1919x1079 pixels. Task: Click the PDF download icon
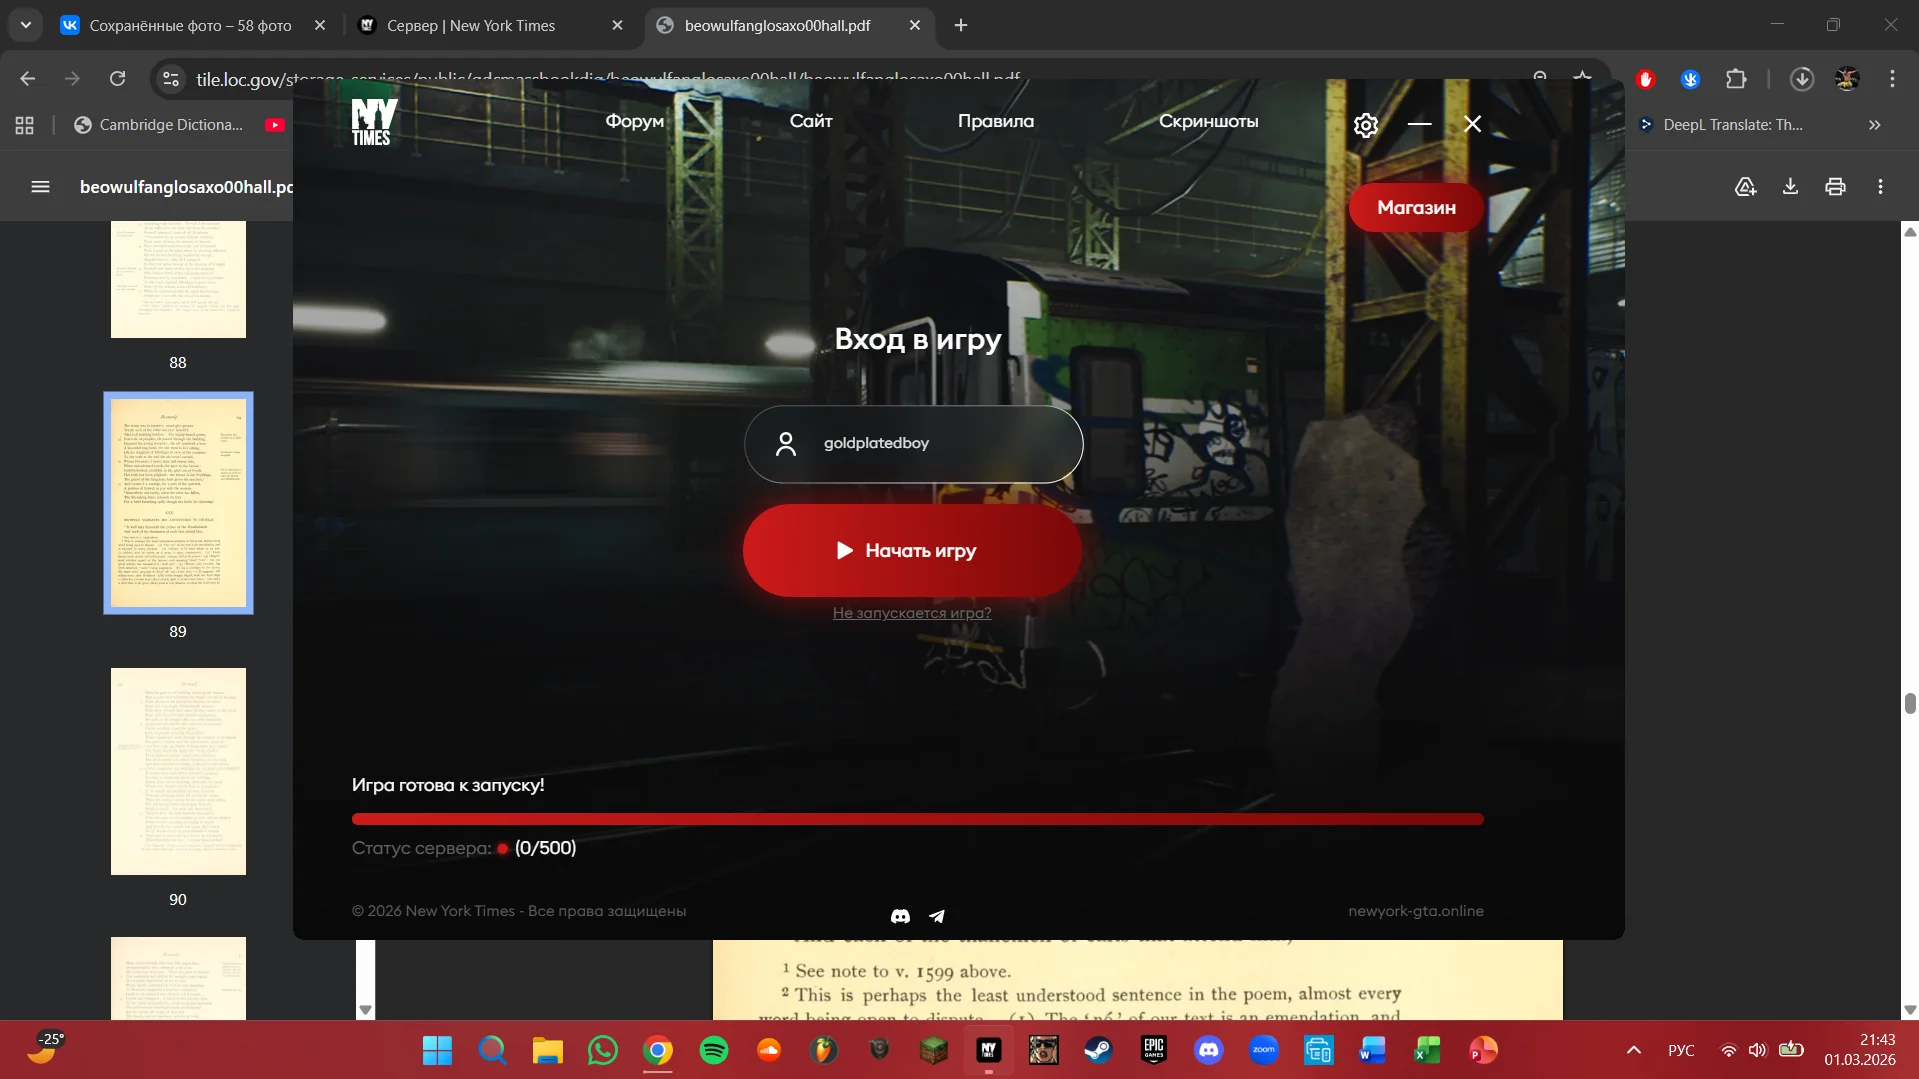[x=1790, y=187]
